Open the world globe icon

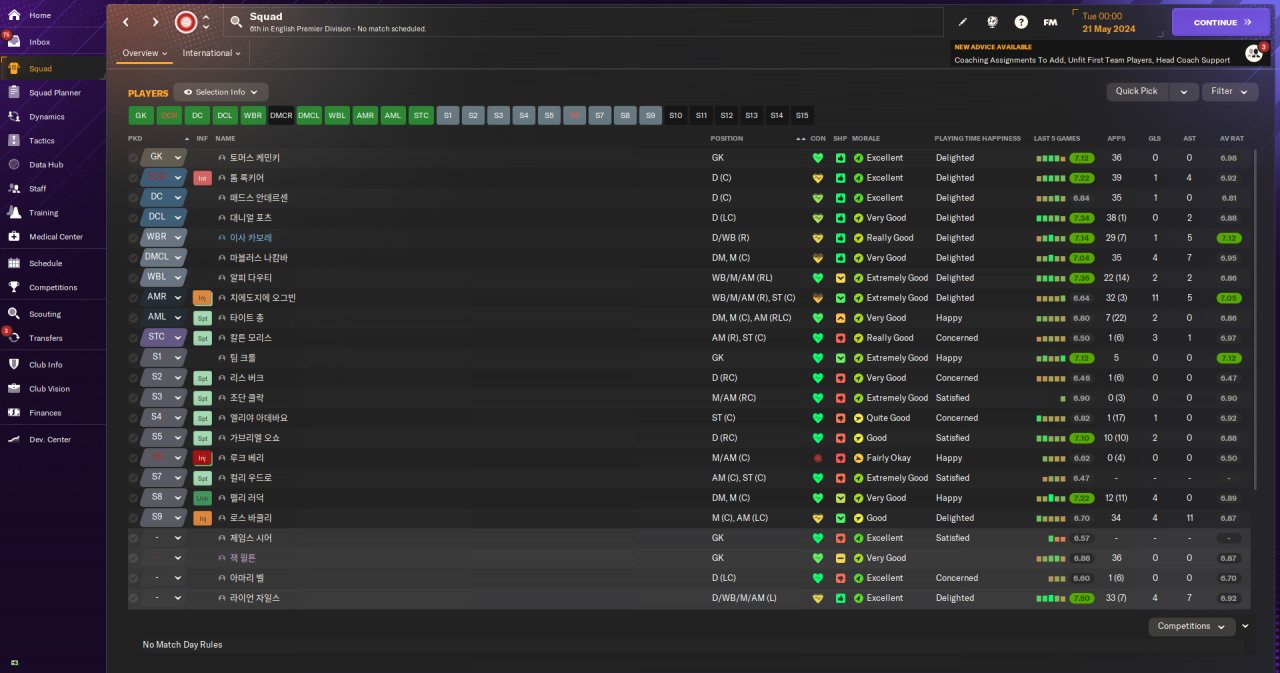click(992, 22)
